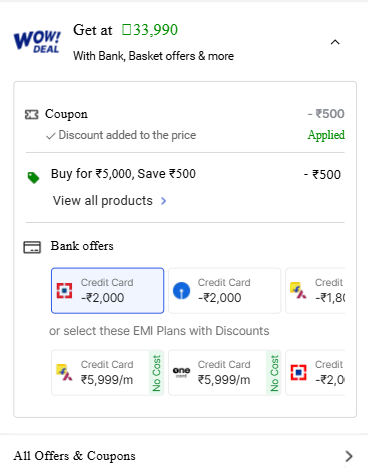
Task: Click the WOW! Deal logo
Action: [x=37, y=42]
